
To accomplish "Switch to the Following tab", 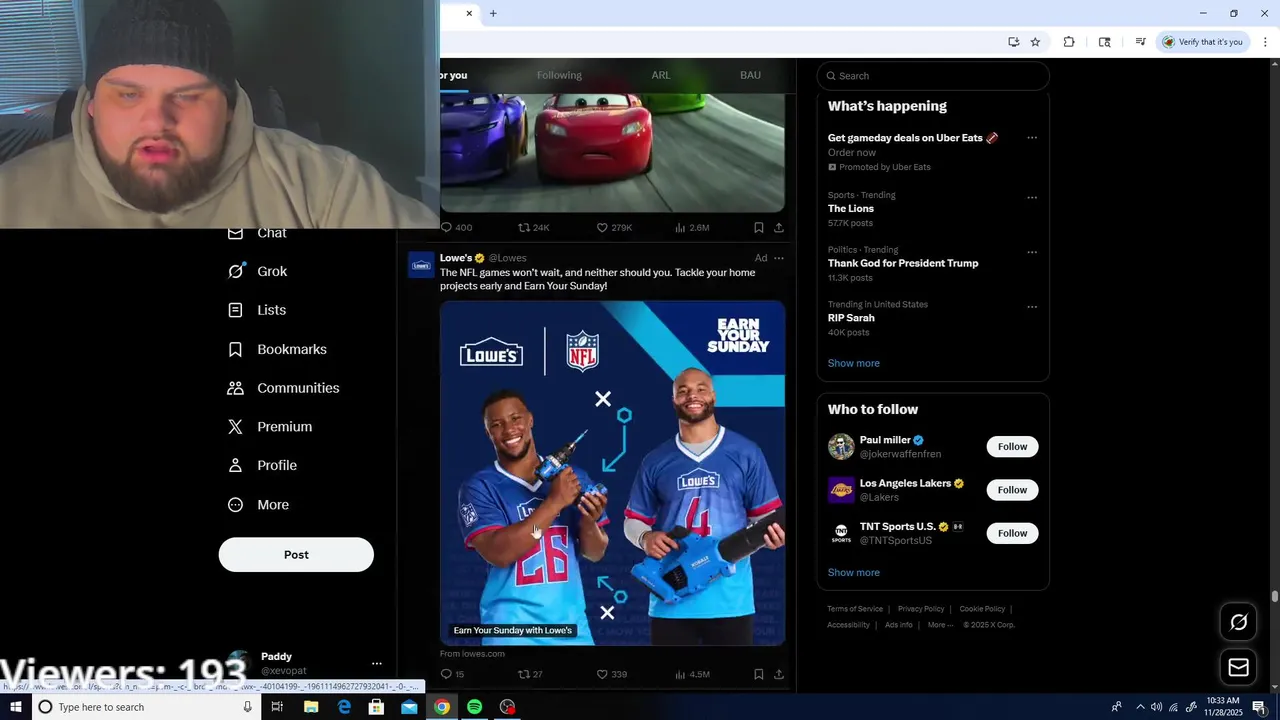I will click(559, 76).
